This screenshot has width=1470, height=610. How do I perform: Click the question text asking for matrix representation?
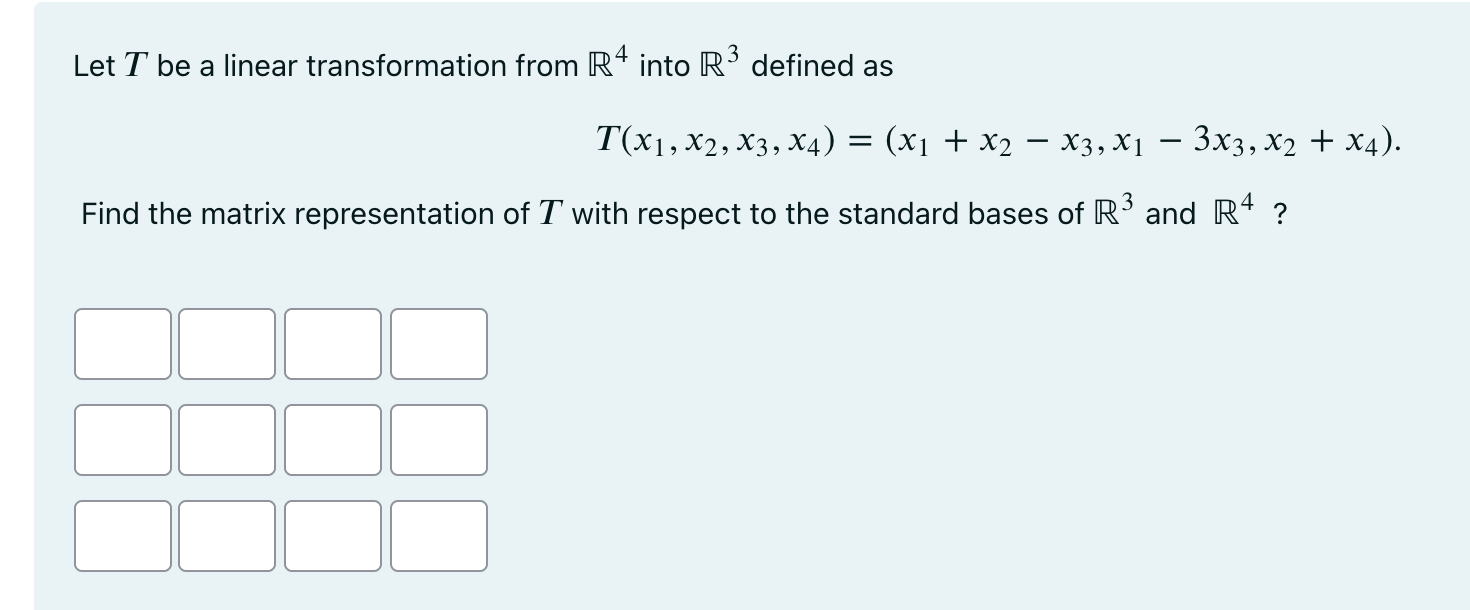(x=683, y=212)
